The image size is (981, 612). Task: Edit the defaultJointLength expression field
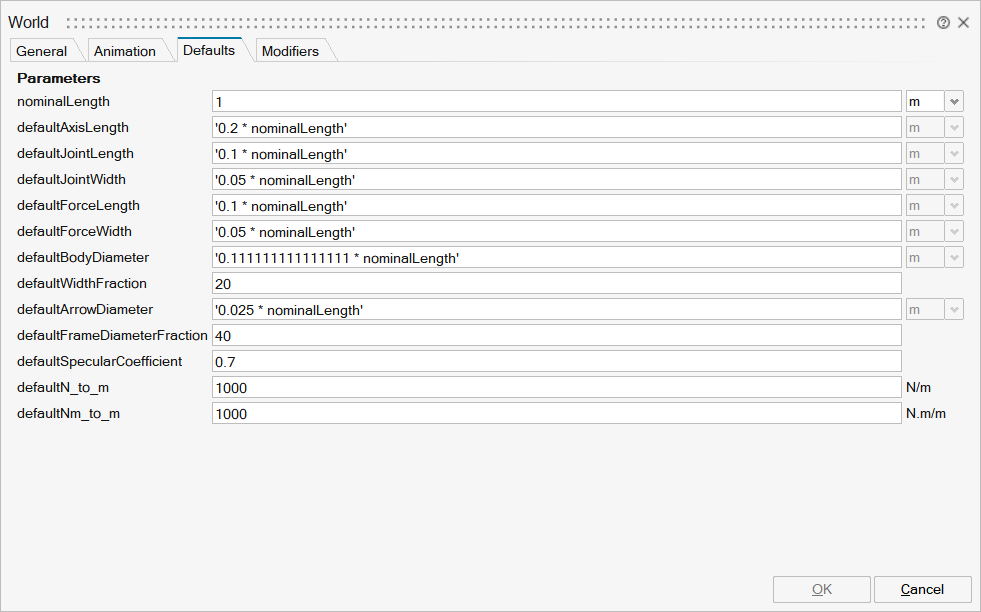point(557,154)
